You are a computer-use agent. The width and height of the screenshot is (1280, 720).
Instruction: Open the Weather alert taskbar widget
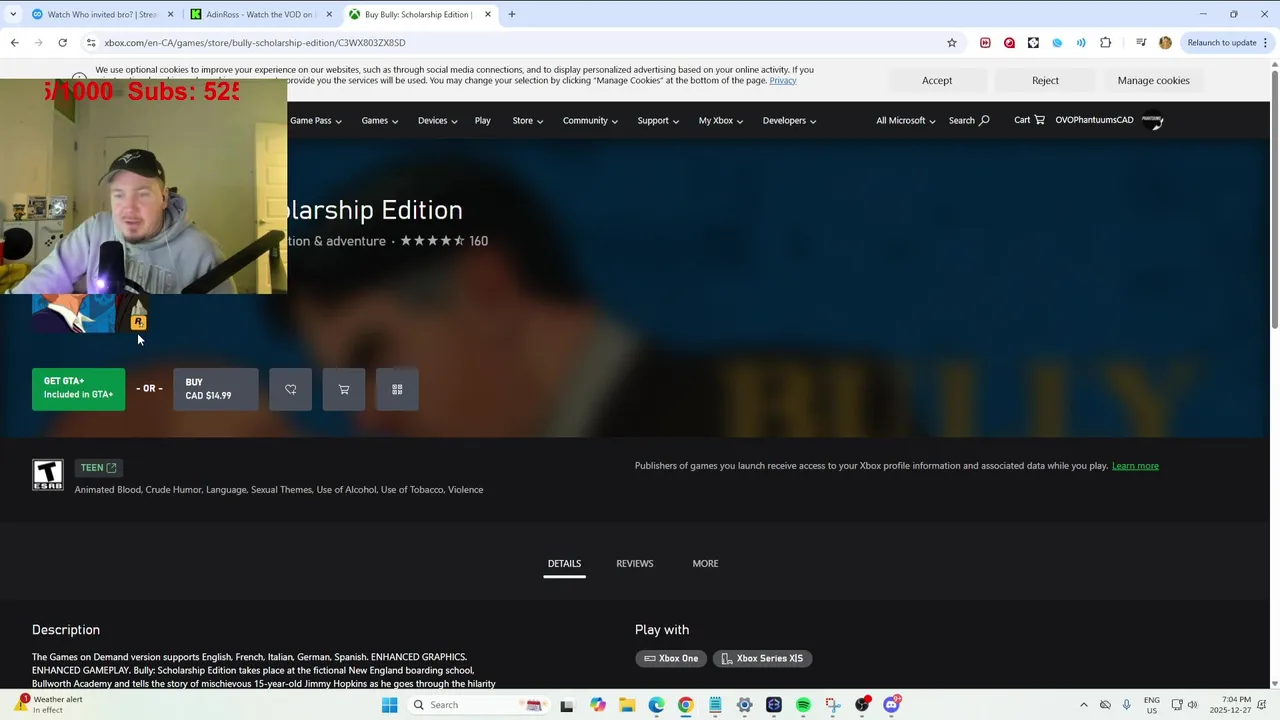coord(50,705)
